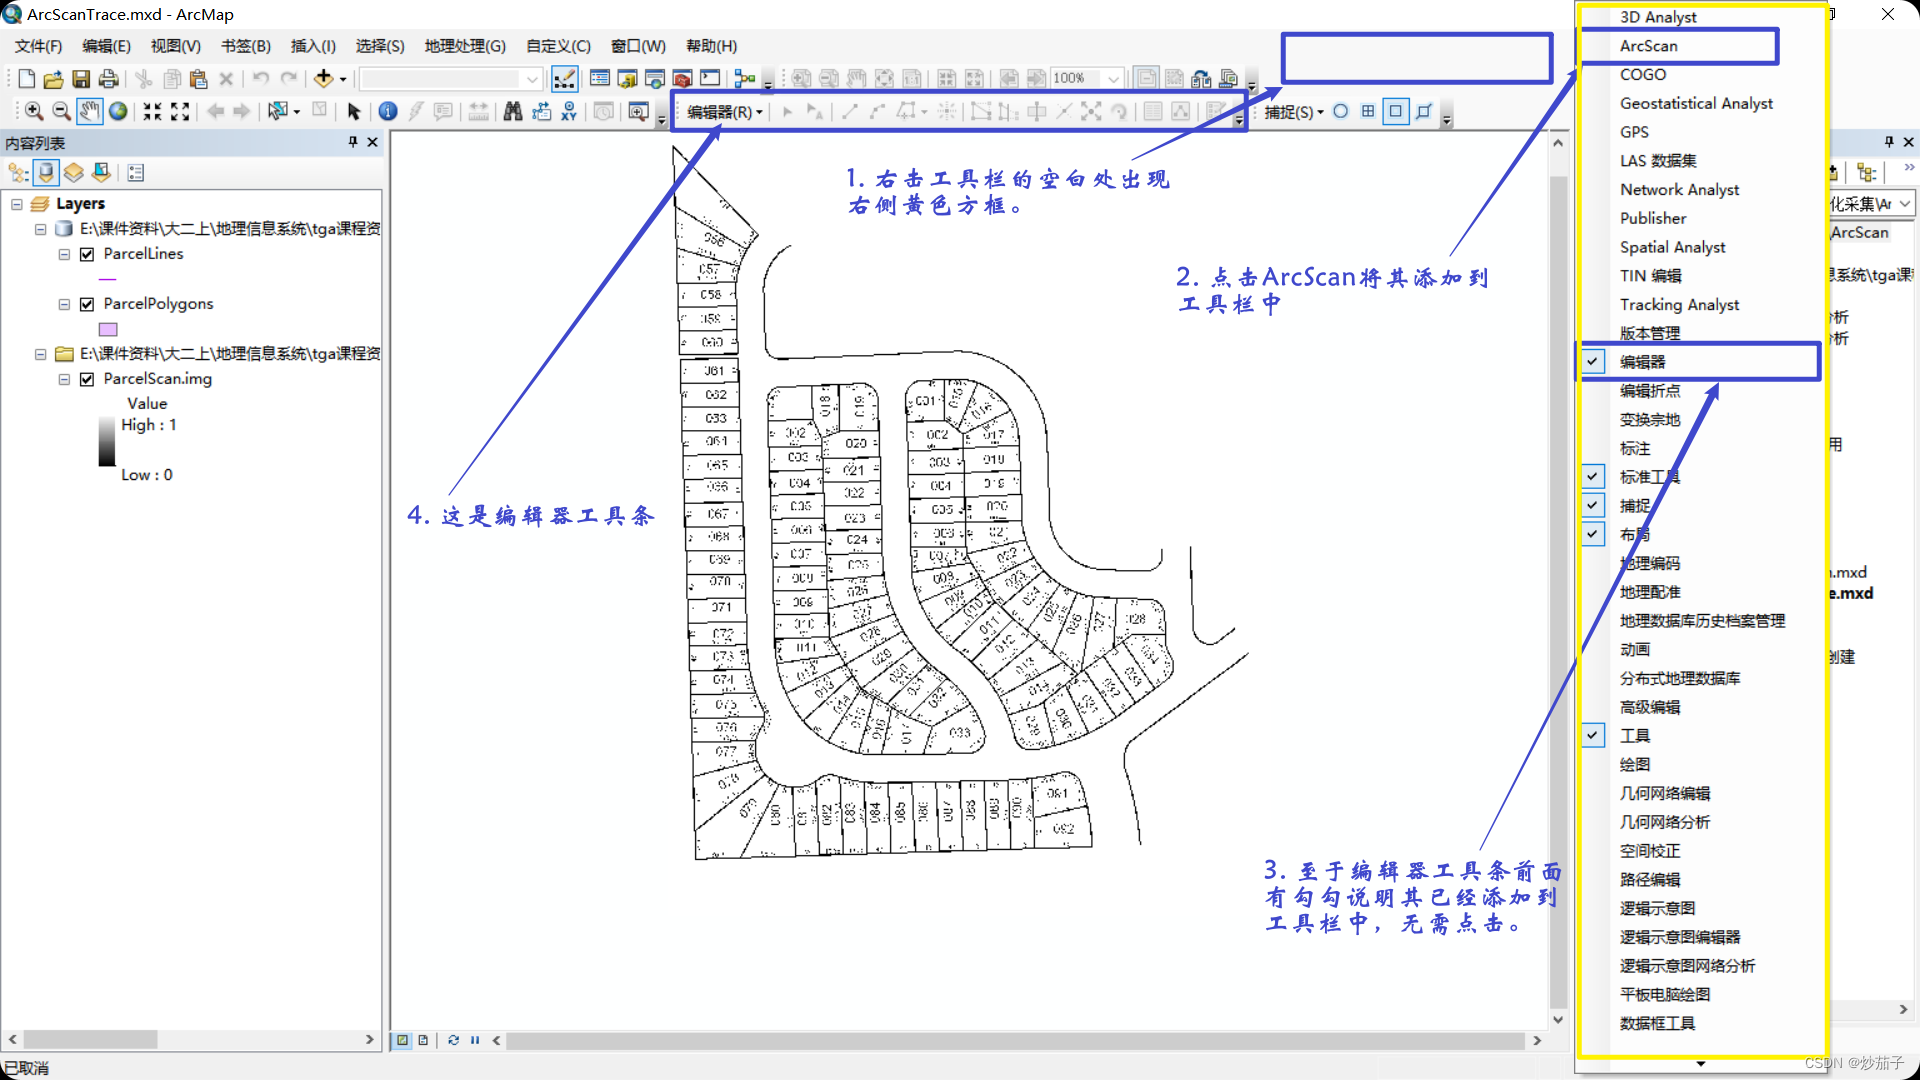Open the Go To XY tool
The image size is (1920, 1080).
(x=569, y=111)
